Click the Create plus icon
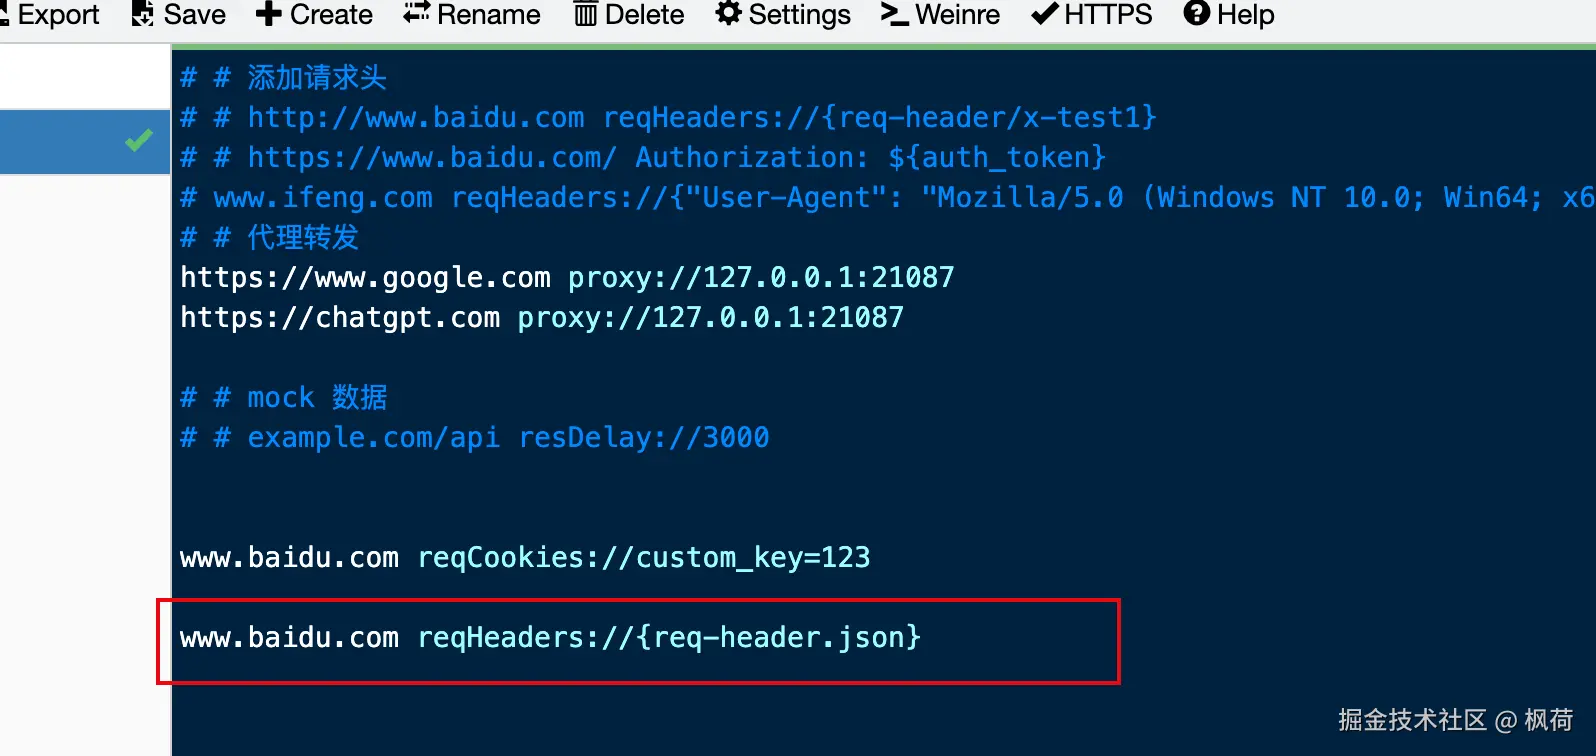1596x756 pixels. click(x=268, y=14)
